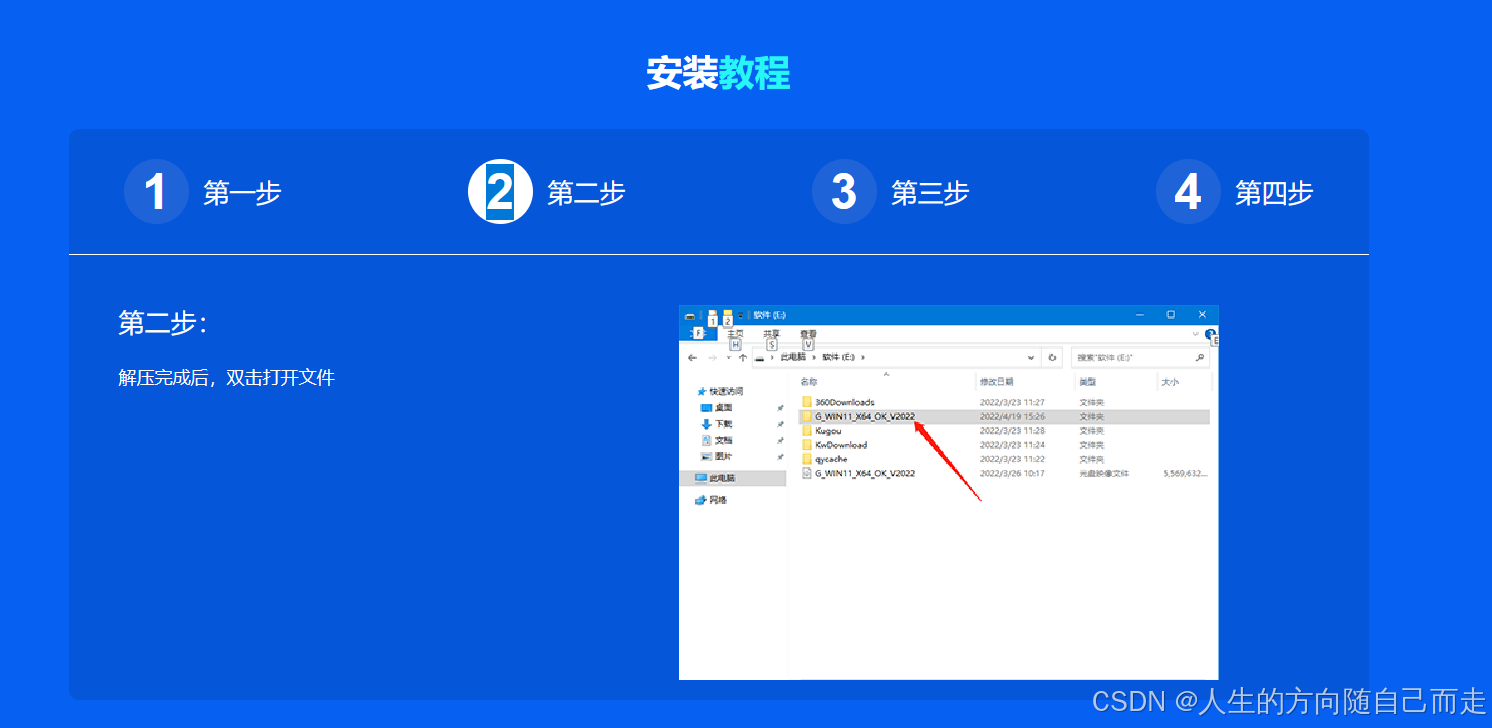Viewport: 1492px width, 728px height.
Task: Click the 360Downloads folder icon
Action: tap(807, 402)
